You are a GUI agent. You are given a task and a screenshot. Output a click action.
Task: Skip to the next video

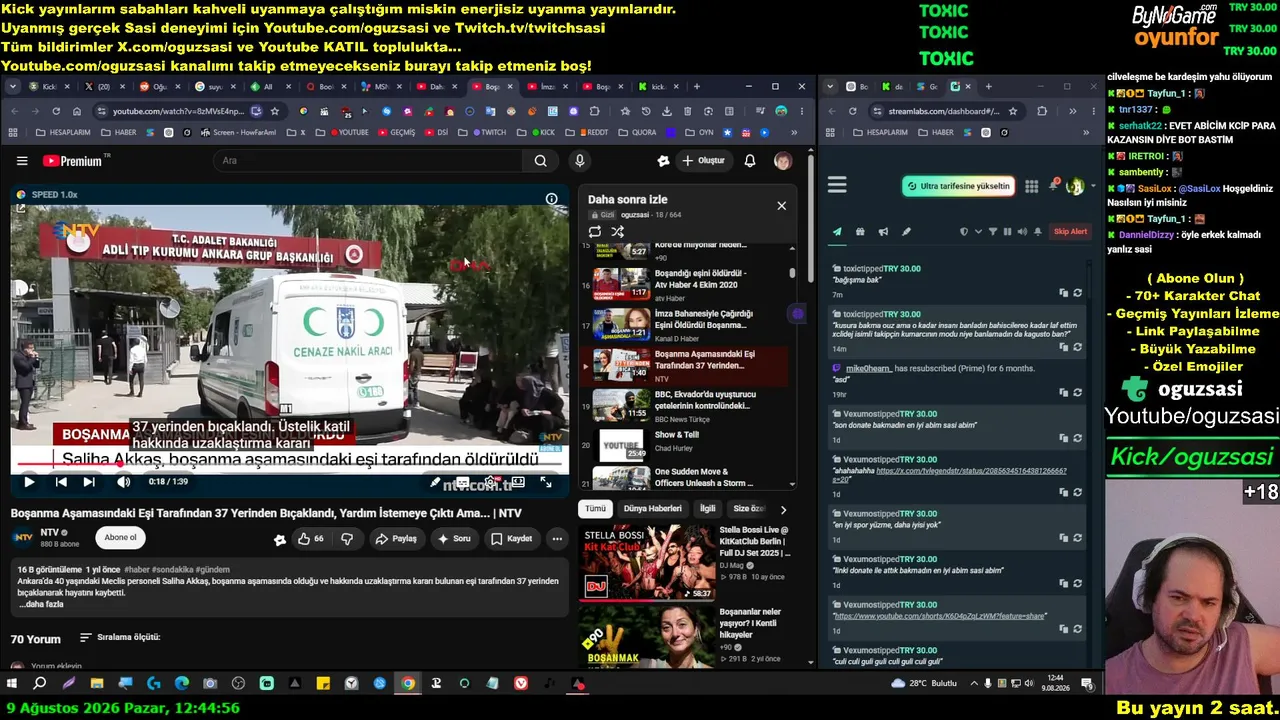(89, 482)
